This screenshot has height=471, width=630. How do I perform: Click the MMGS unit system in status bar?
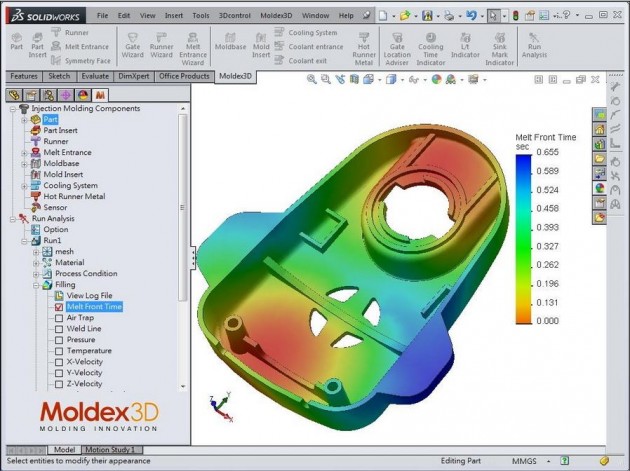tap(524, 461)
